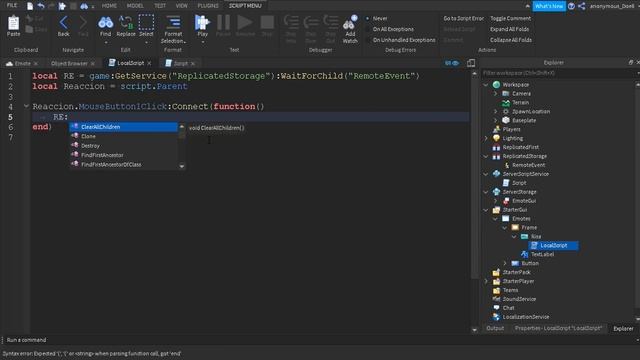The height and width of the screenshot is (360, 640).
Task: Collapse the ServerScriptService node
Action: pyautogui.click(x=486, y=174)
